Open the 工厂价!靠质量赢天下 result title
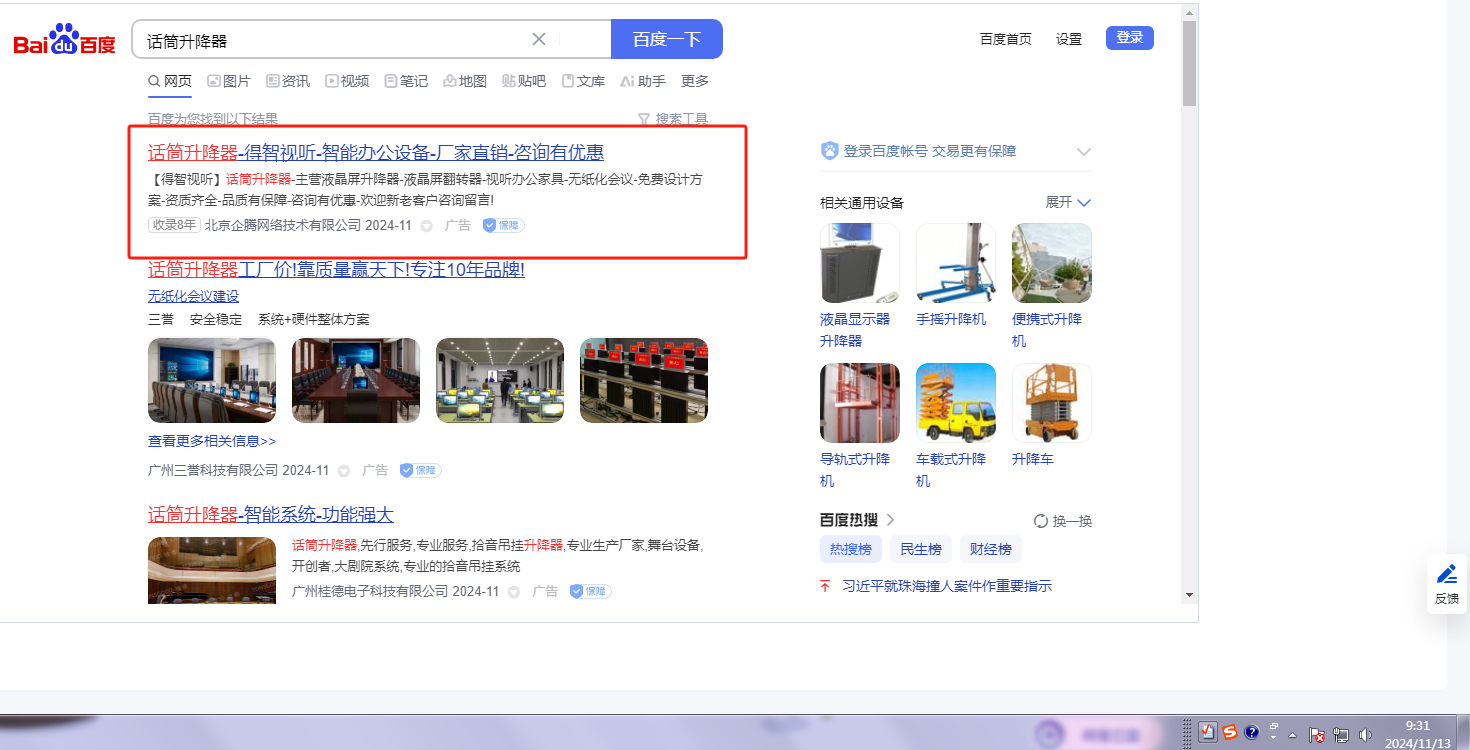The height and width of the screenshot is (750, 1470). (336, 269)
